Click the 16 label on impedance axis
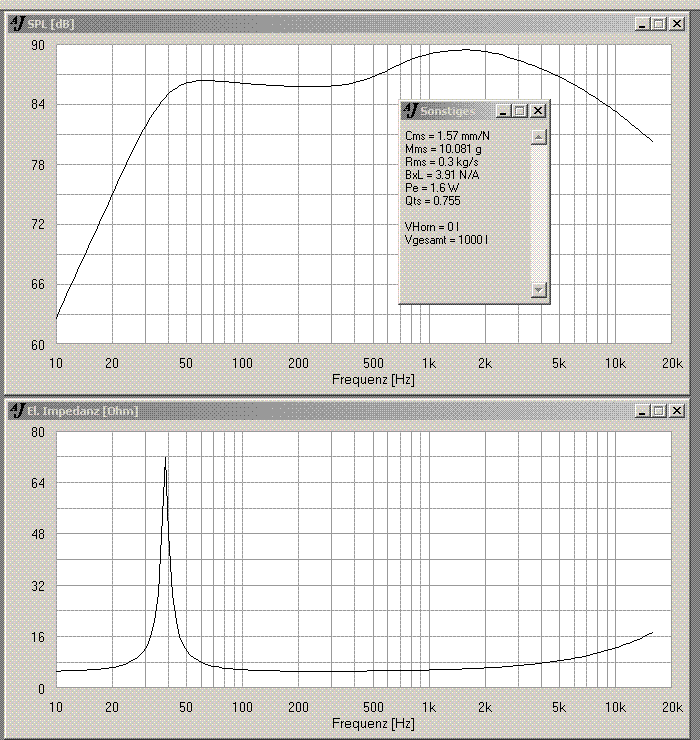Screen dimensions: 700x740 38,638
